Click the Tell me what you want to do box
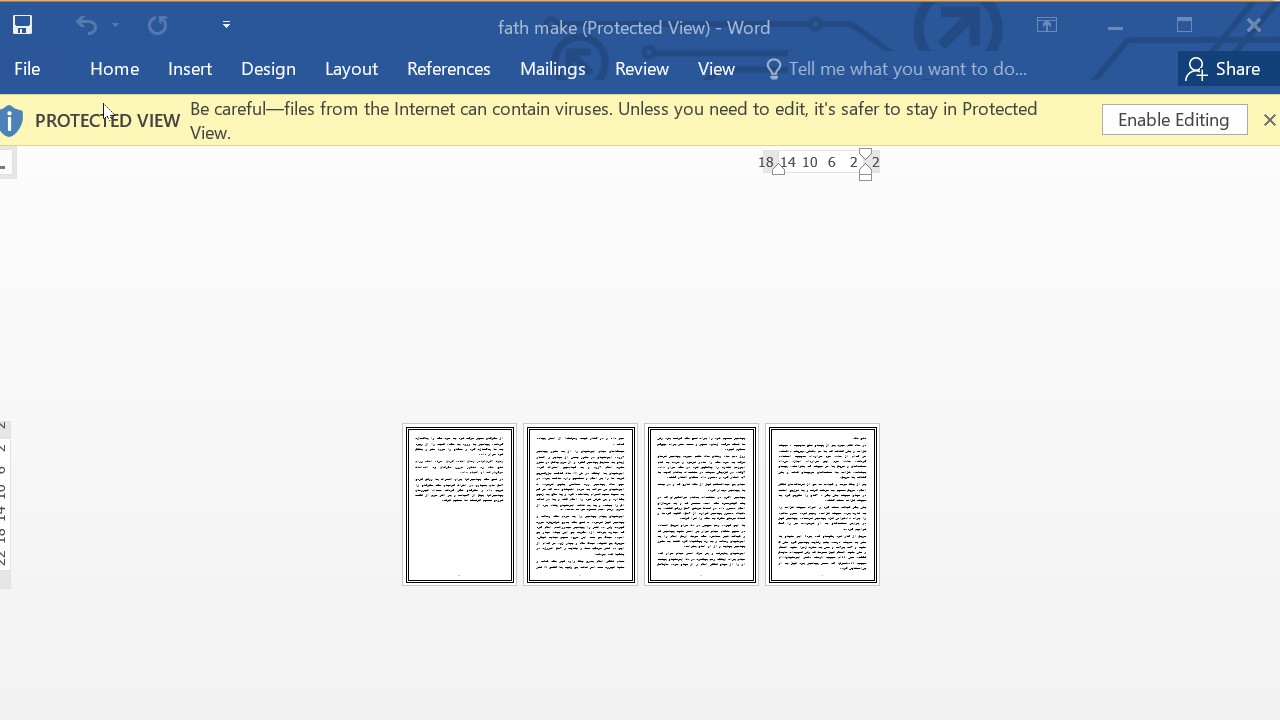The width and height of the screenshot is (1280, 720). point(907,69)
